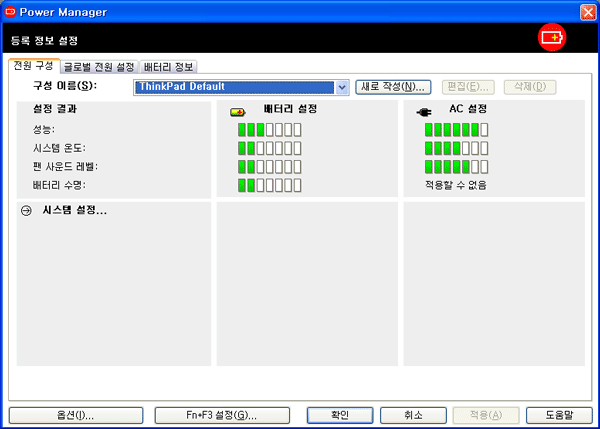Click the AC 설정 heading
The height and width of the screenshot is (429, 600).
pyautogui.click(x=468, y=109)
